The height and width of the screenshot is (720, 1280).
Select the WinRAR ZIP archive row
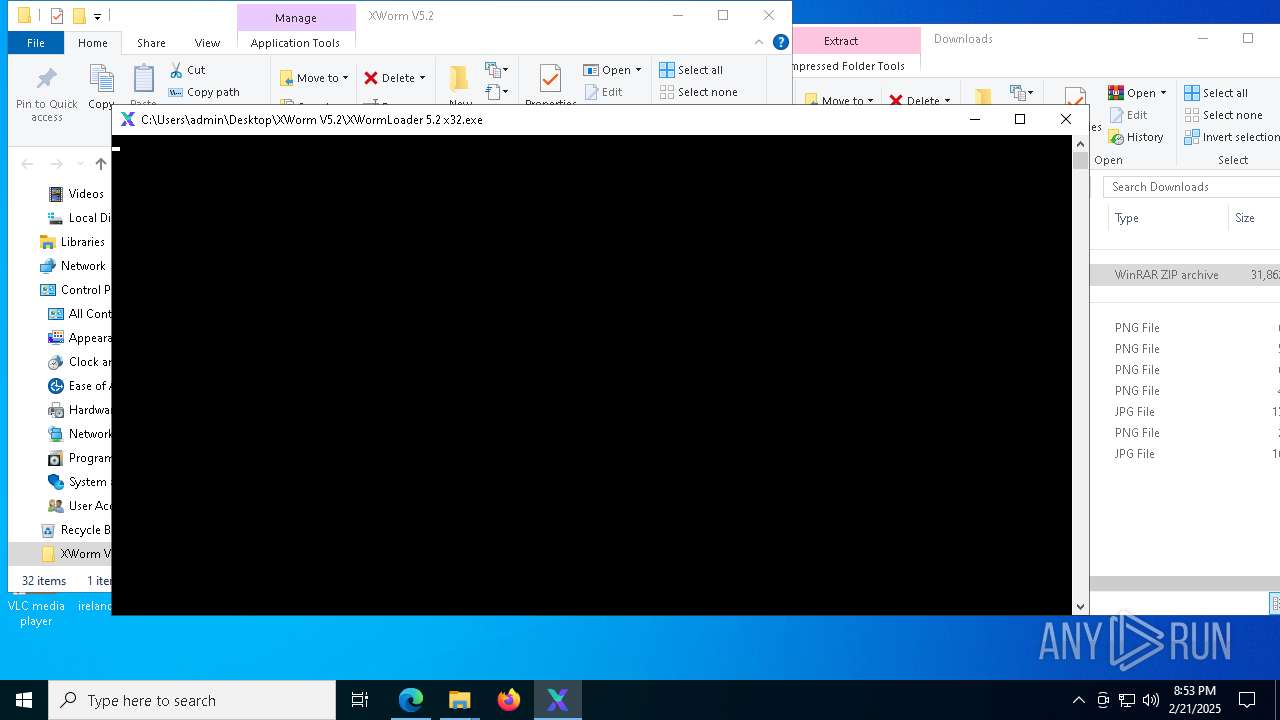coord(1185,275)
